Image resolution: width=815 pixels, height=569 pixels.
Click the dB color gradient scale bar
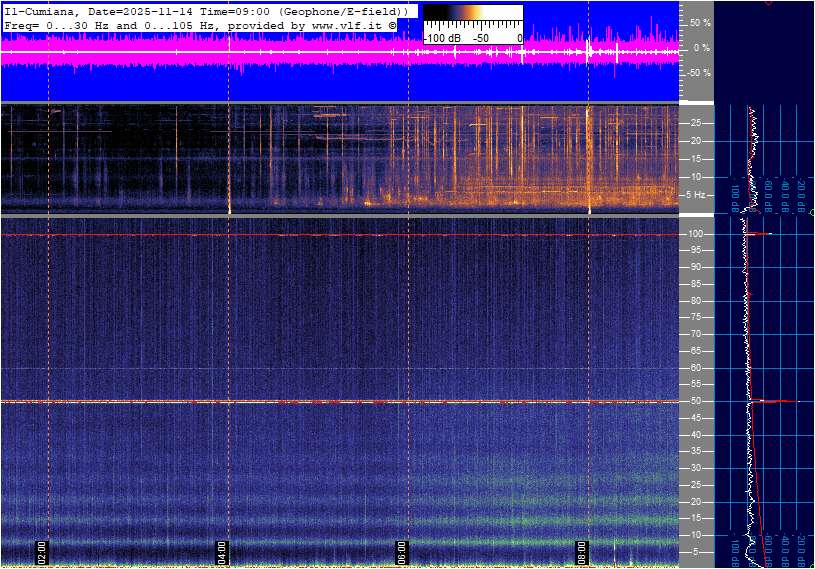472,14
